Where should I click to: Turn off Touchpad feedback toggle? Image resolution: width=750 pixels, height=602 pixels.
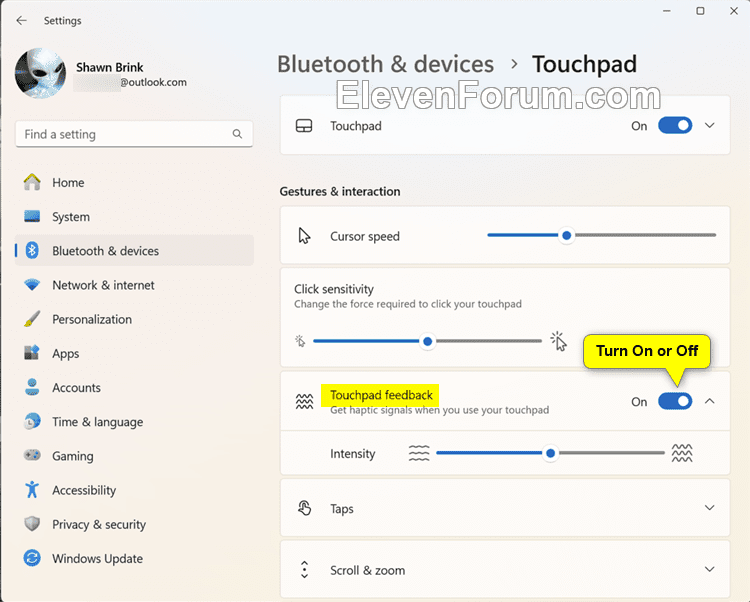(x=675, y=401)
